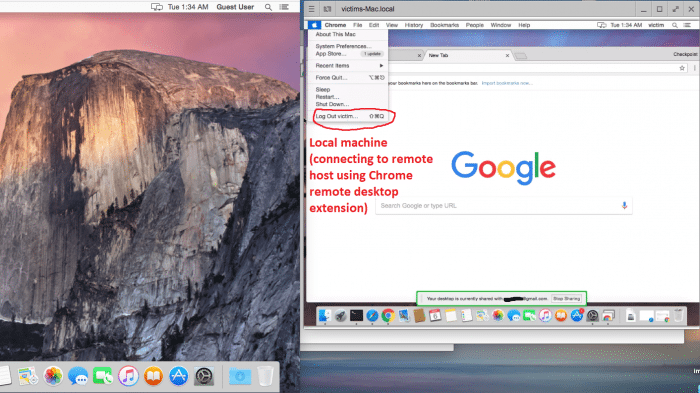Image resolution: width=700 pixels, height=393 pixels.
Task: Open the Bookmarks menu
Action: [x=444, y=25]
